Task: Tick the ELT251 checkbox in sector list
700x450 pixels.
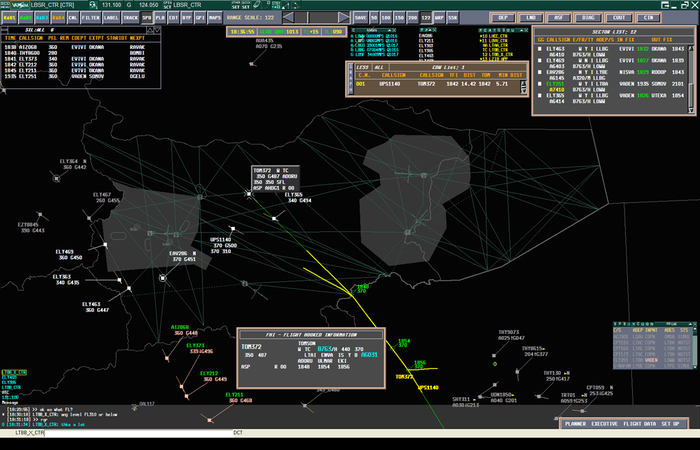Action: [540, 84]
